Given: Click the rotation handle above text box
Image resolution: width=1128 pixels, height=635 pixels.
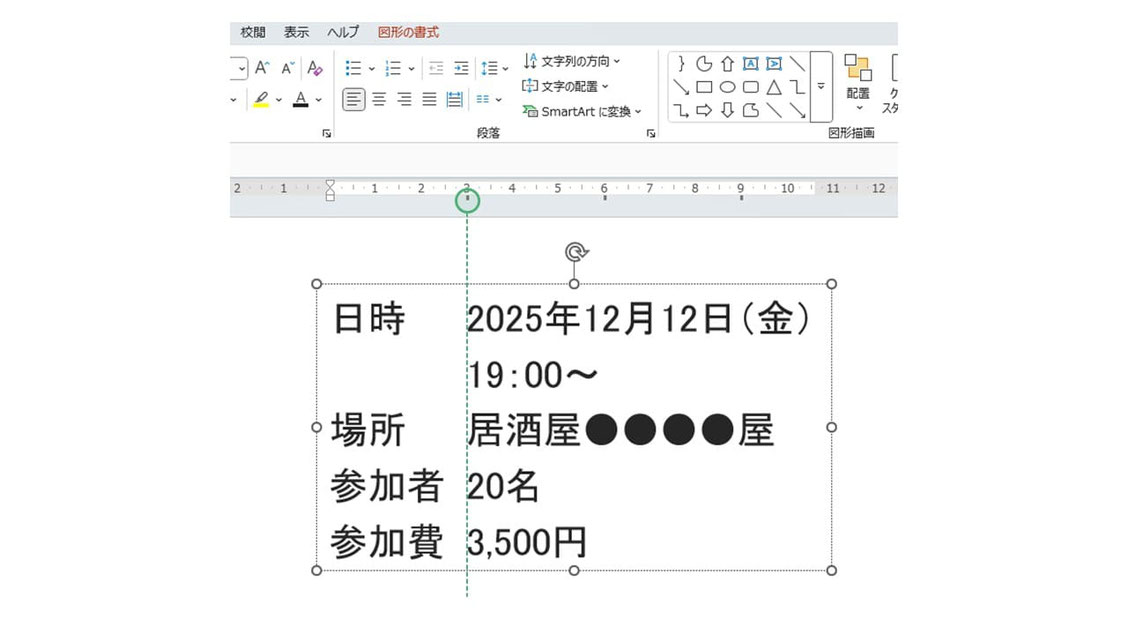Looking at the screenshot, I should click(x=576, y=252).
